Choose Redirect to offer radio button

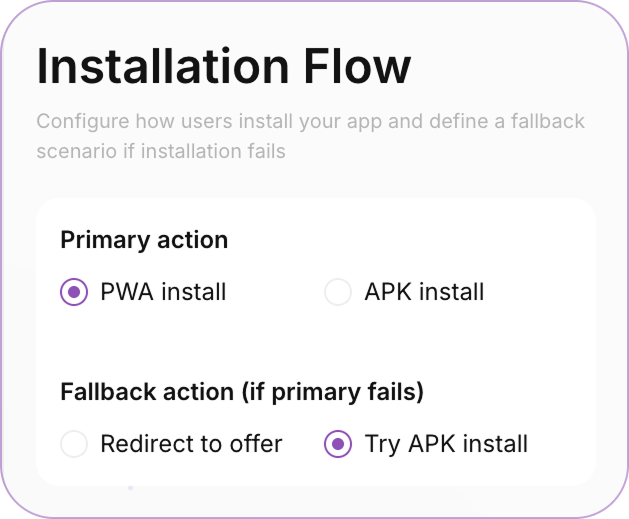coord(74,444)
